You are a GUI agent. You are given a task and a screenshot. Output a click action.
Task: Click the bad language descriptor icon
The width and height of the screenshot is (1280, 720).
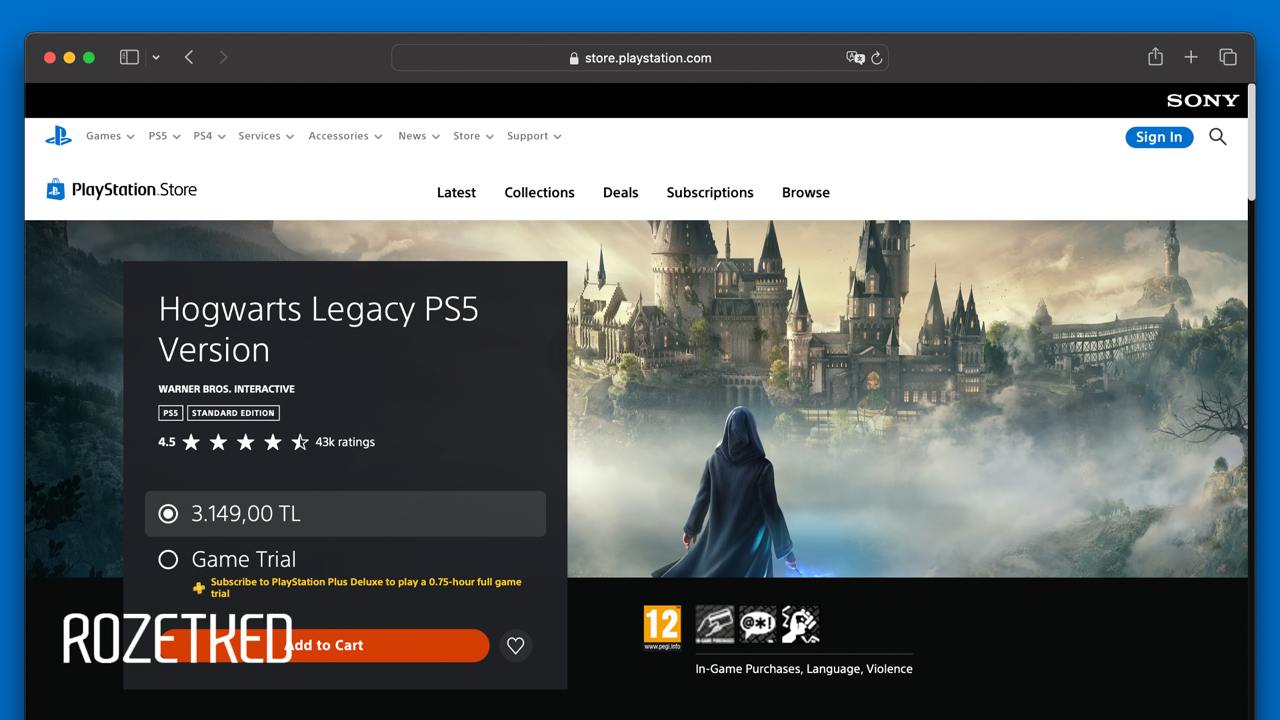(x=757, y=624)
